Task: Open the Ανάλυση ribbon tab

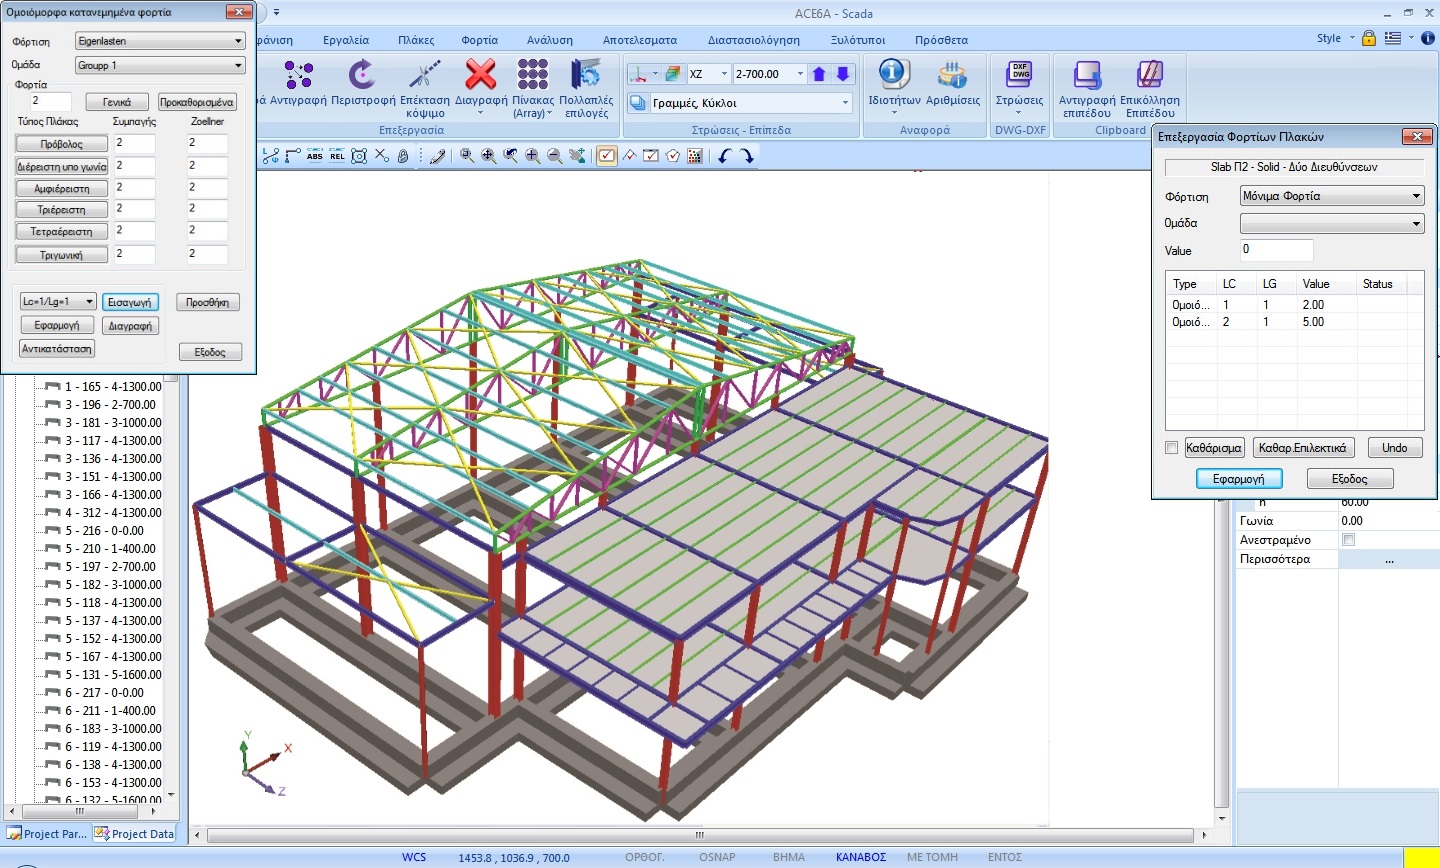Action: tap(550, 40)
